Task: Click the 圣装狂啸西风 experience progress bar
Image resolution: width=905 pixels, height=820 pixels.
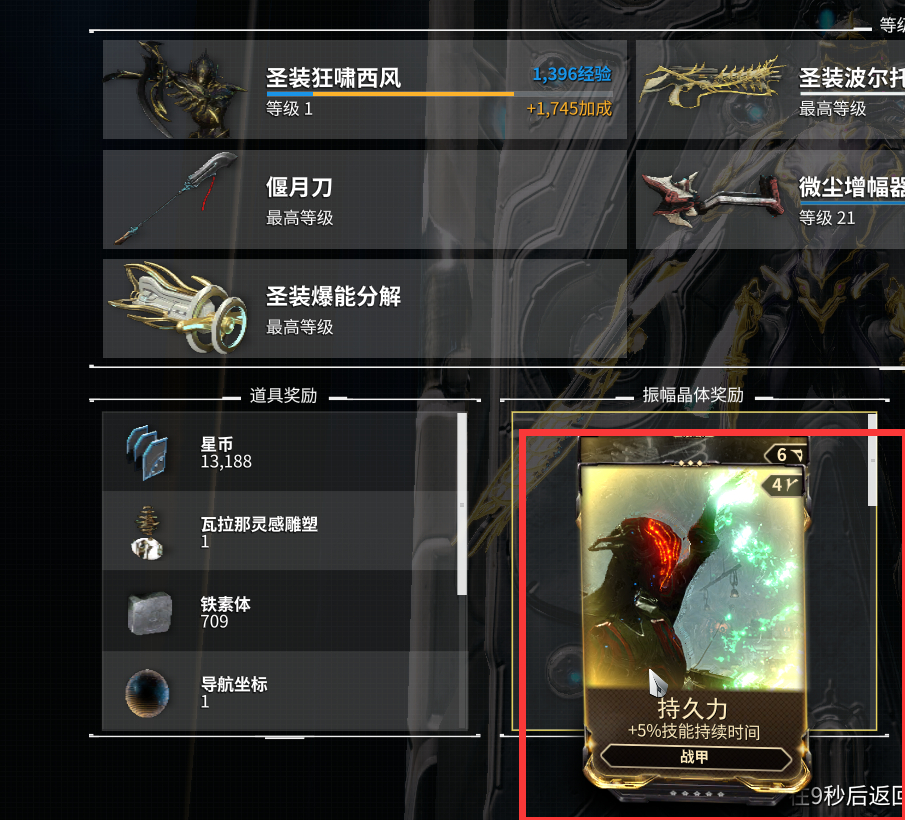Action: (439, 93)
